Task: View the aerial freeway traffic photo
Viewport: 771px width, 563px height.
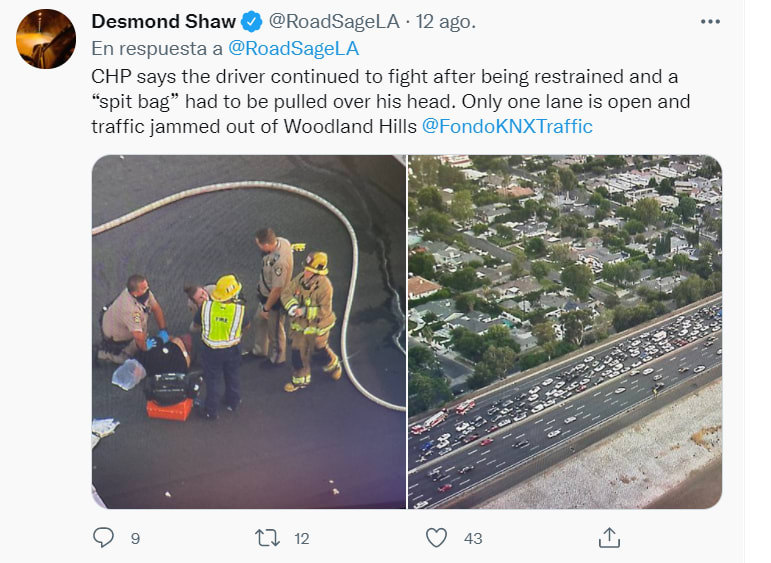Action: [565, 332]
